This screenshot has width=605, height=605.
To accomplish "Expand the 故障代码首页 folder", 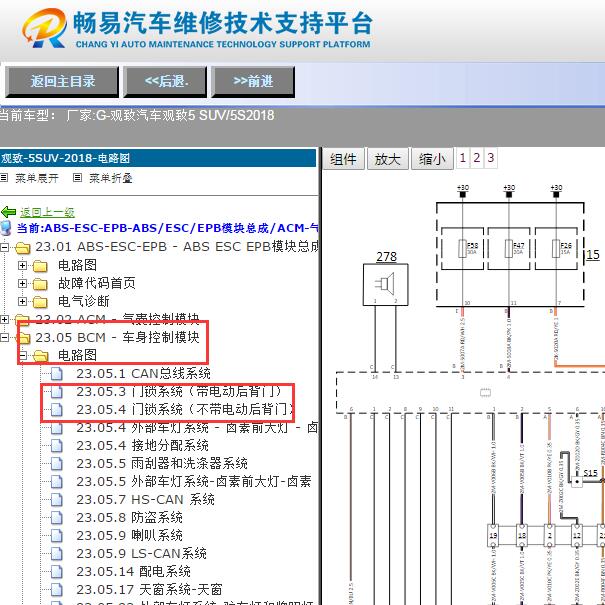I will 22,283.
